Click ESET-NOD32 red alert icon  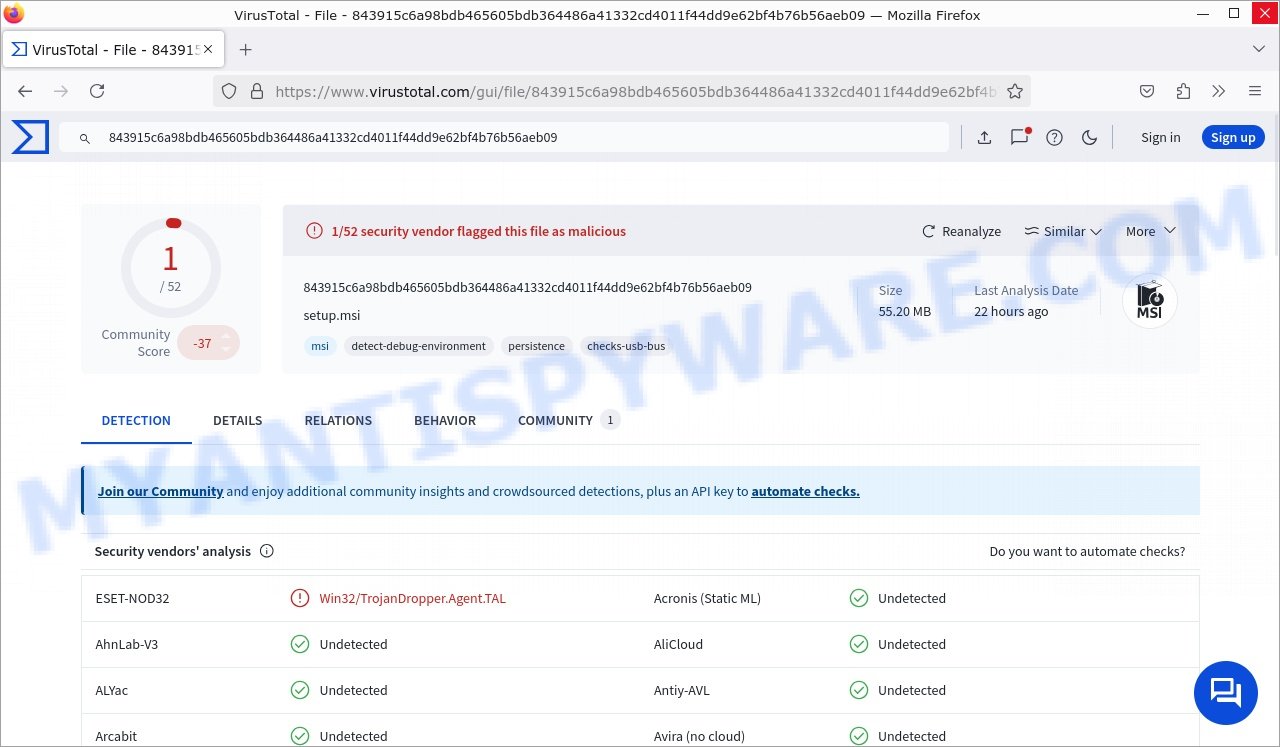[x=300, y=598]
